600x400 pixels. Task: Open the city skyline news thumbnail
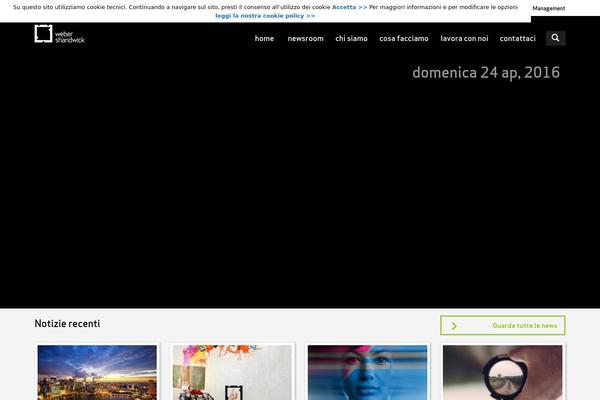(97, 372)
